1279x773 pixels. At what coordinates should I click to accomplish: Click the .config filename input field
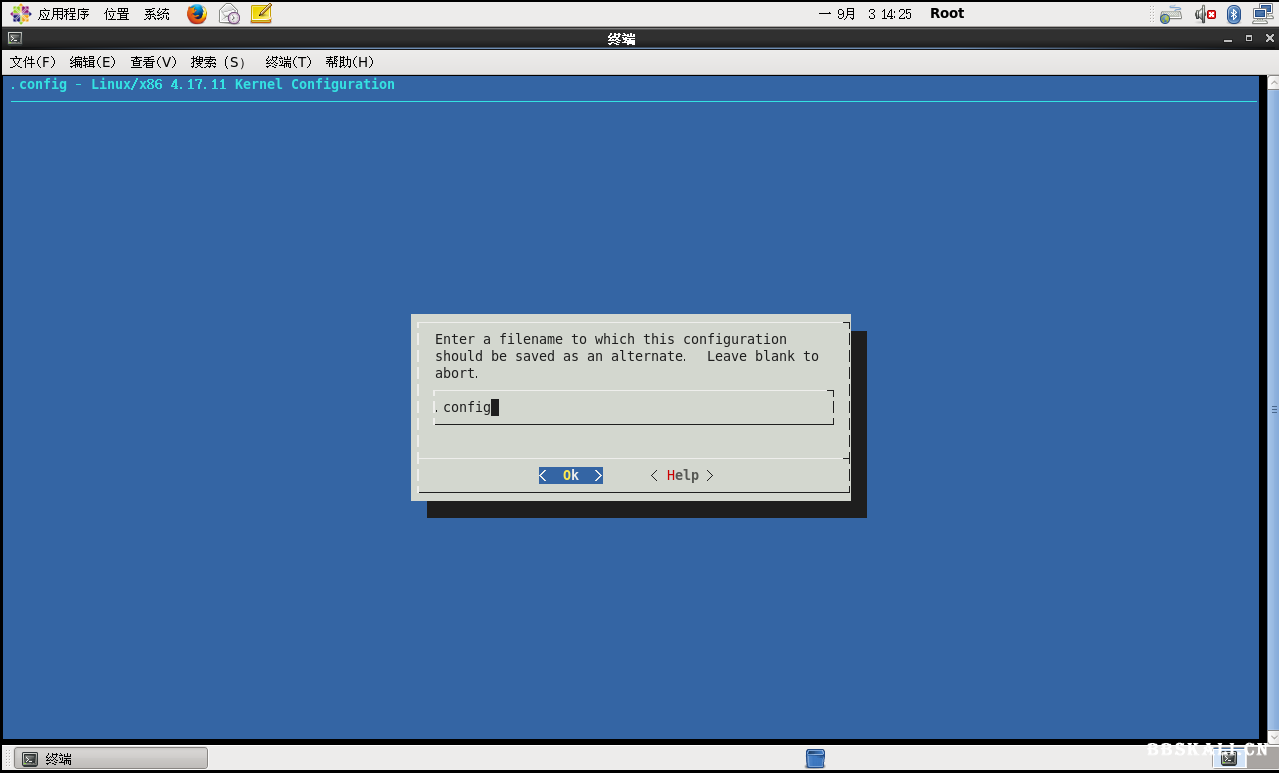[630, 407]
